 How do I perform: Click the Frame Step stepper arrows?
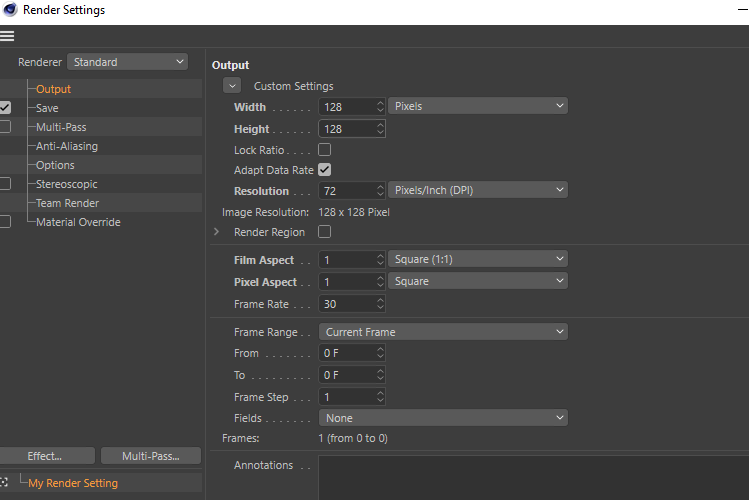pos(380,397)
